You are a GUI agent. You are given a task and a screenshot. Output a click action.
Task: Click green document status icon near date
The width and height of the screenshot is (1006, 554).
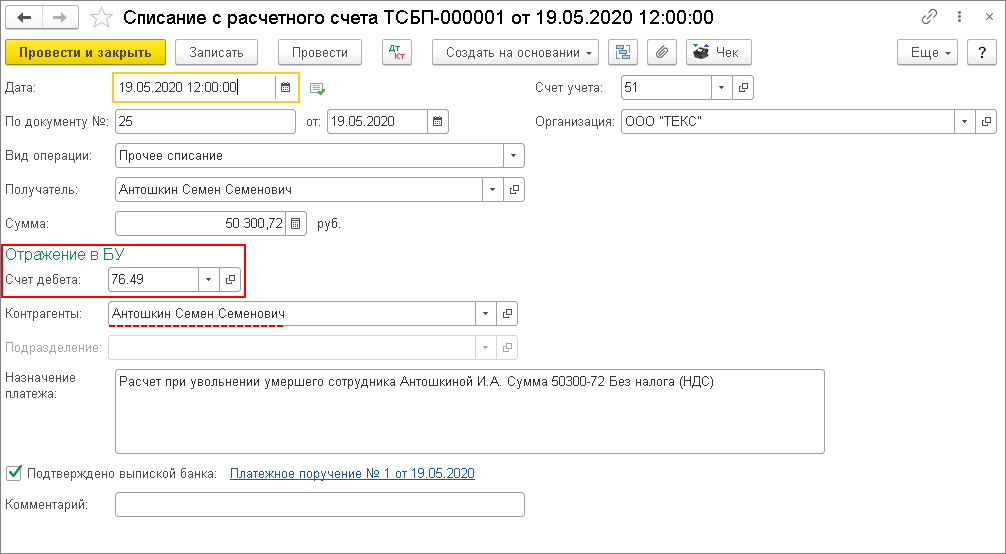(318, 89)
